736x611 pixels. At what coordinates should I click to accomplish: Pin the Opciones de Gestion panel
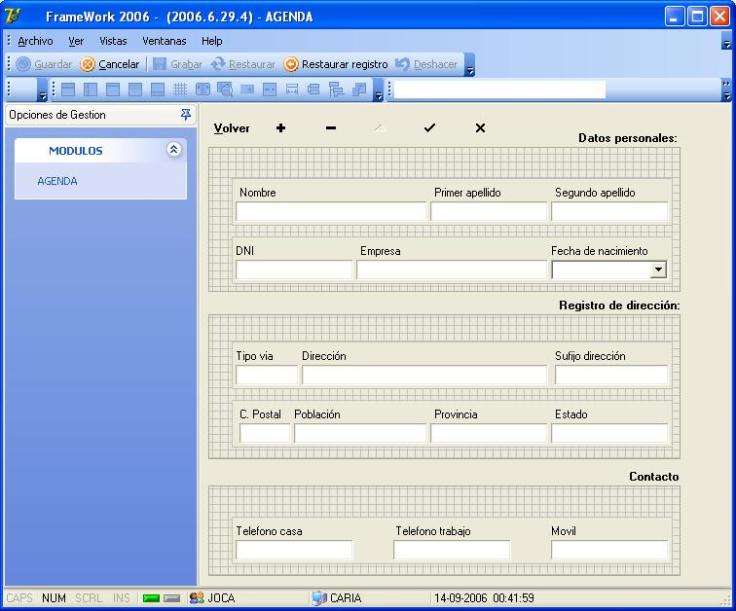point(186,115)
